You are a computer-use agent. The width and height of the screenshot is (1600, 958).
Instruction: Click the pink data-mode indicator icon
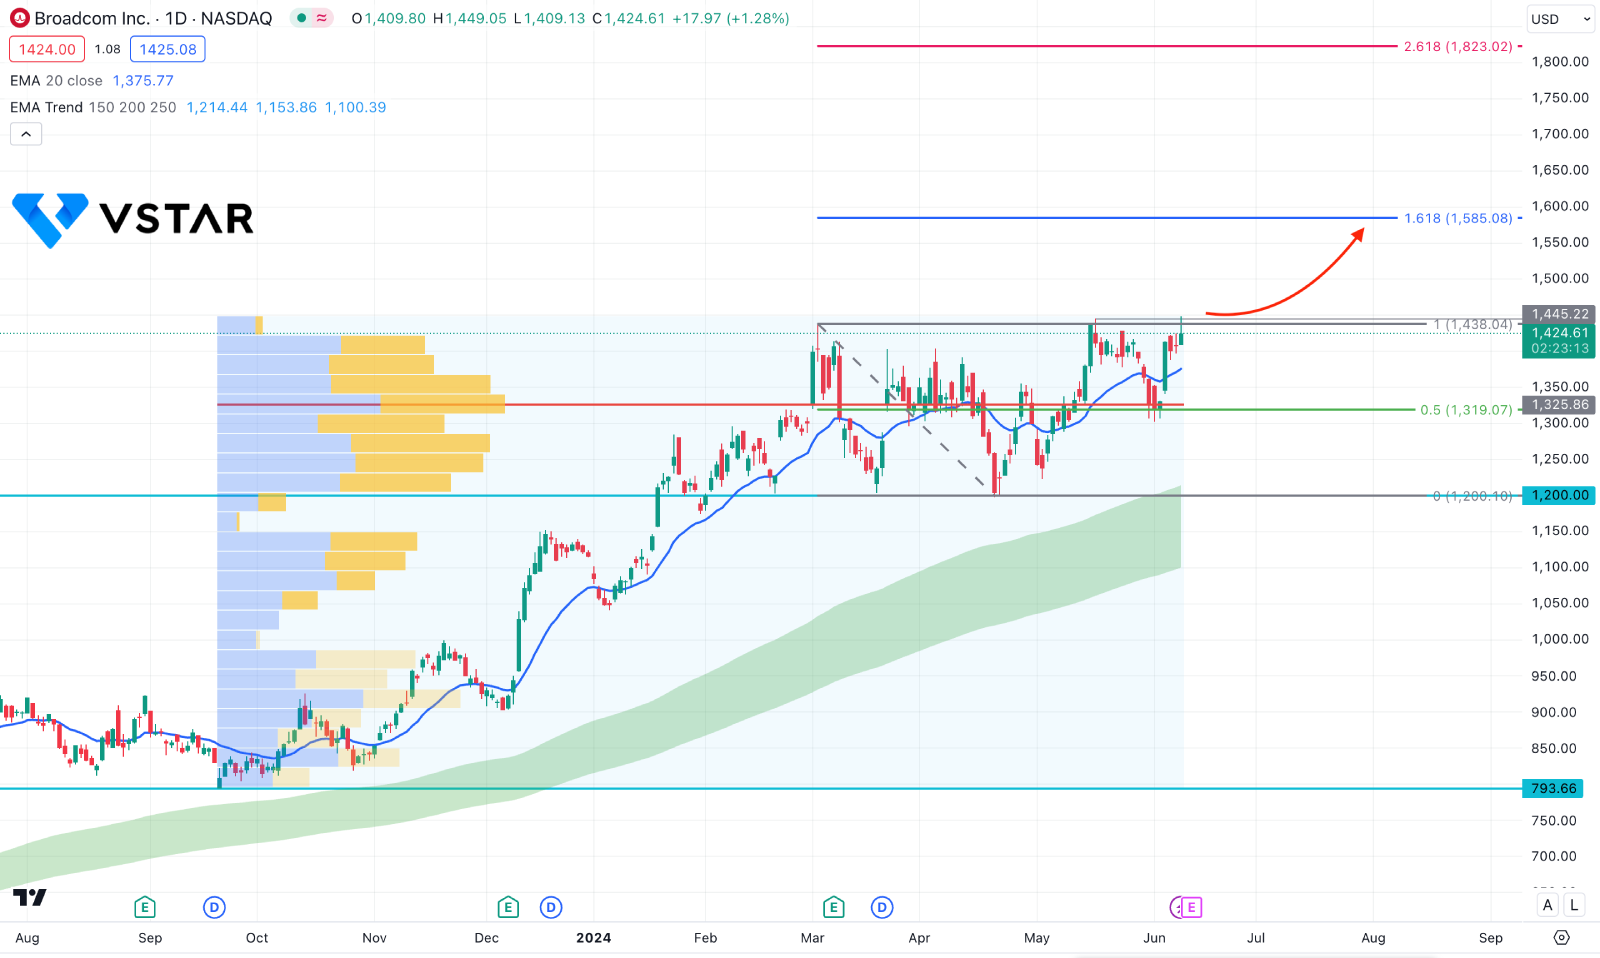point(322,18)
